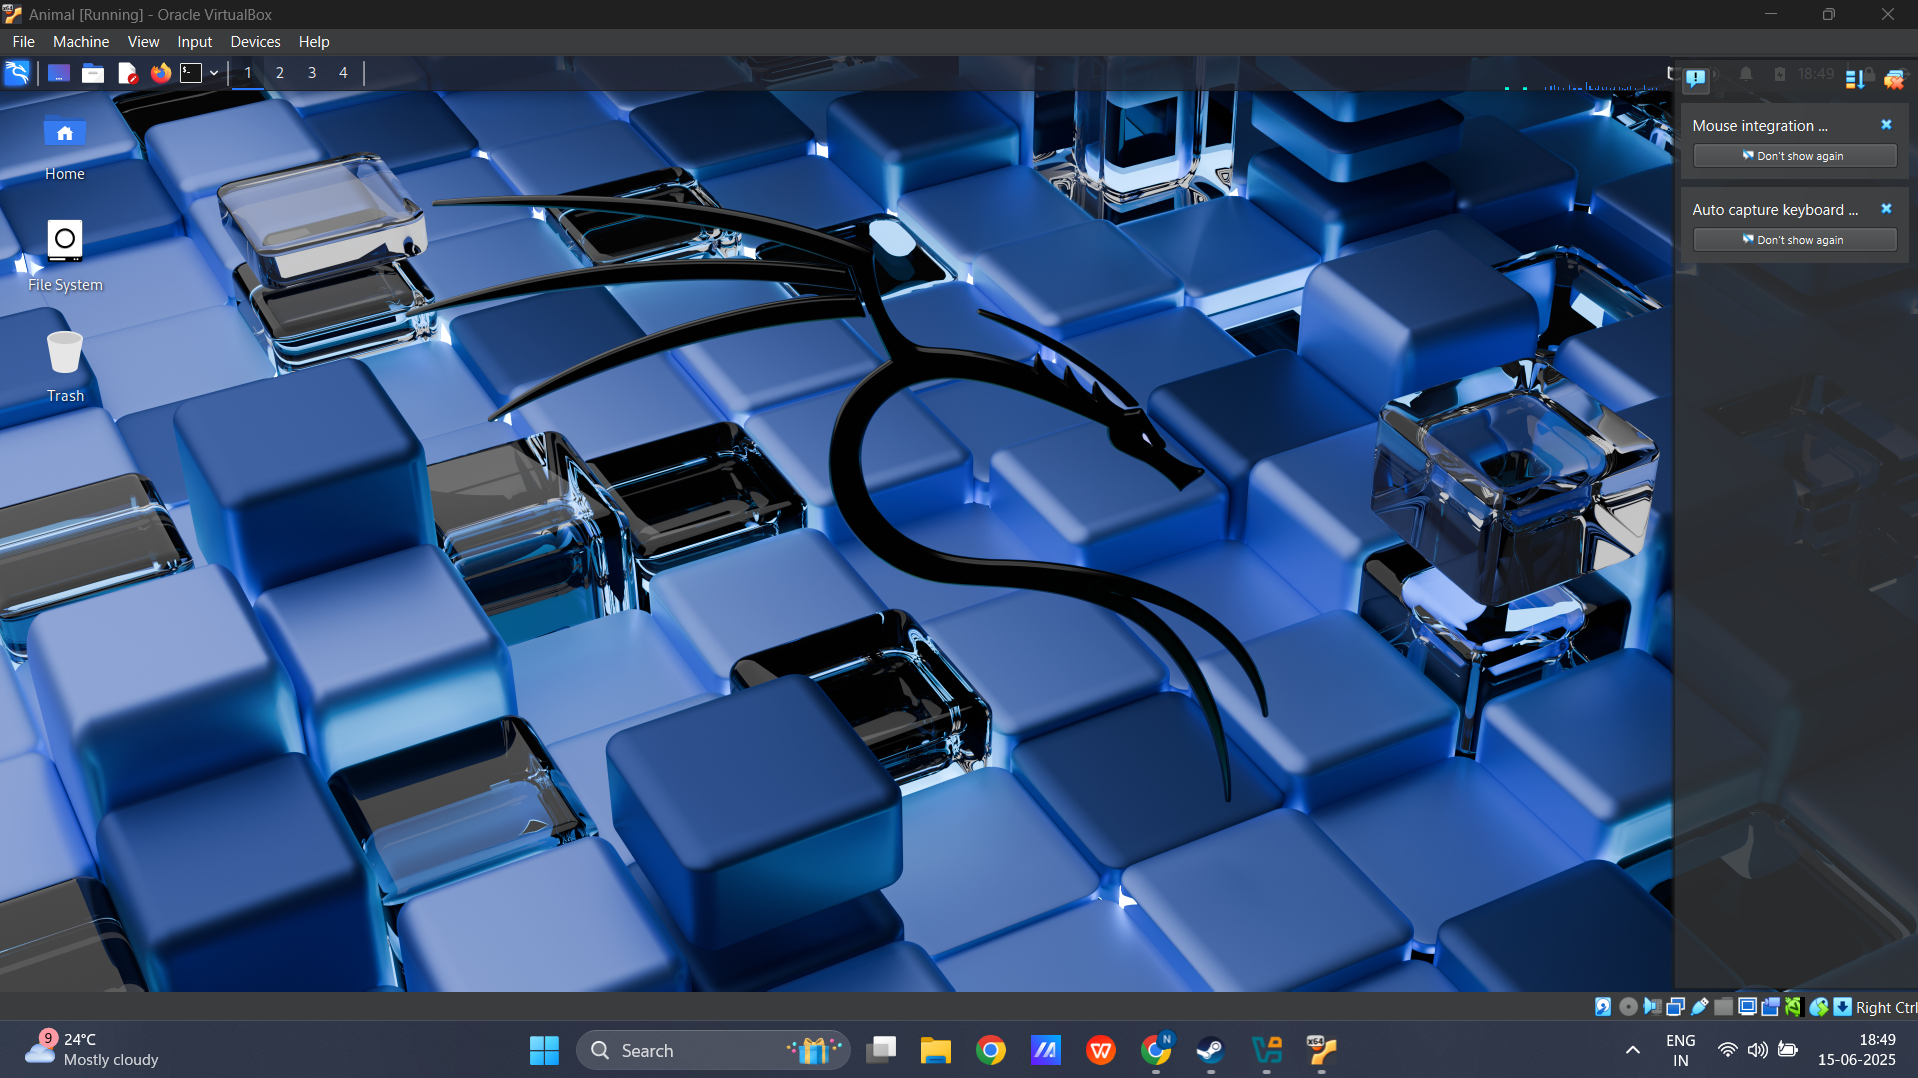Viewport: 1918px width, 1078px height.
Task: Open the terminal emulator in the panel
Action: [191, 73]
